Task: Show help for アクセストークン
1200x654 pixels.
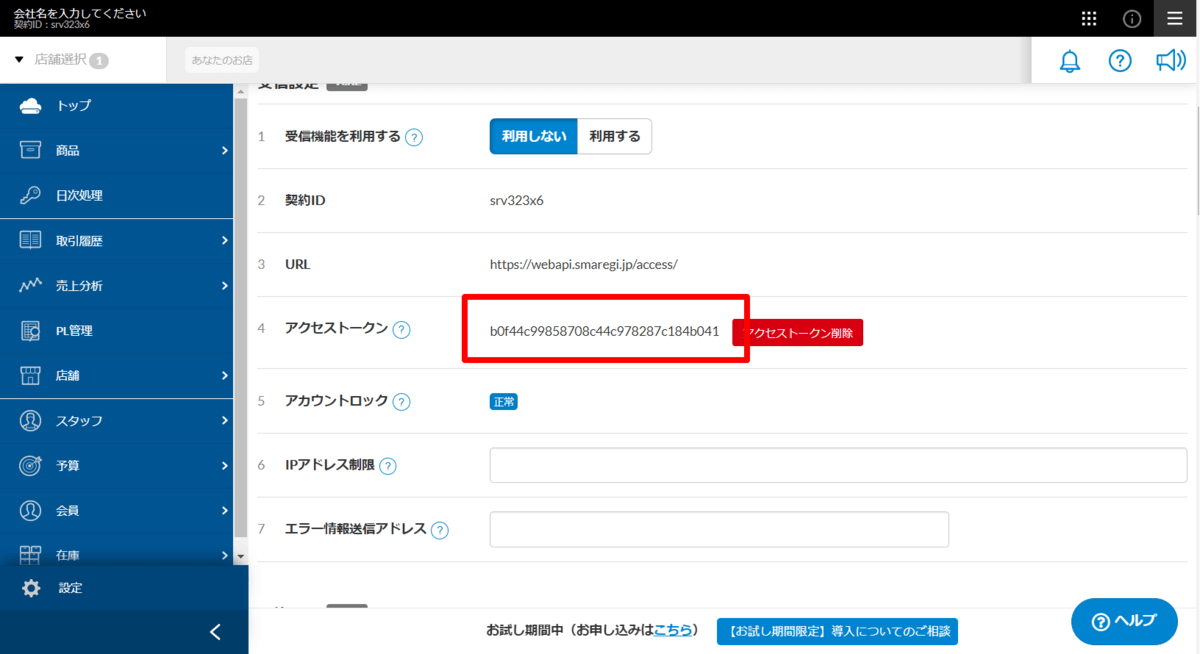Action: tap(401, 329)
